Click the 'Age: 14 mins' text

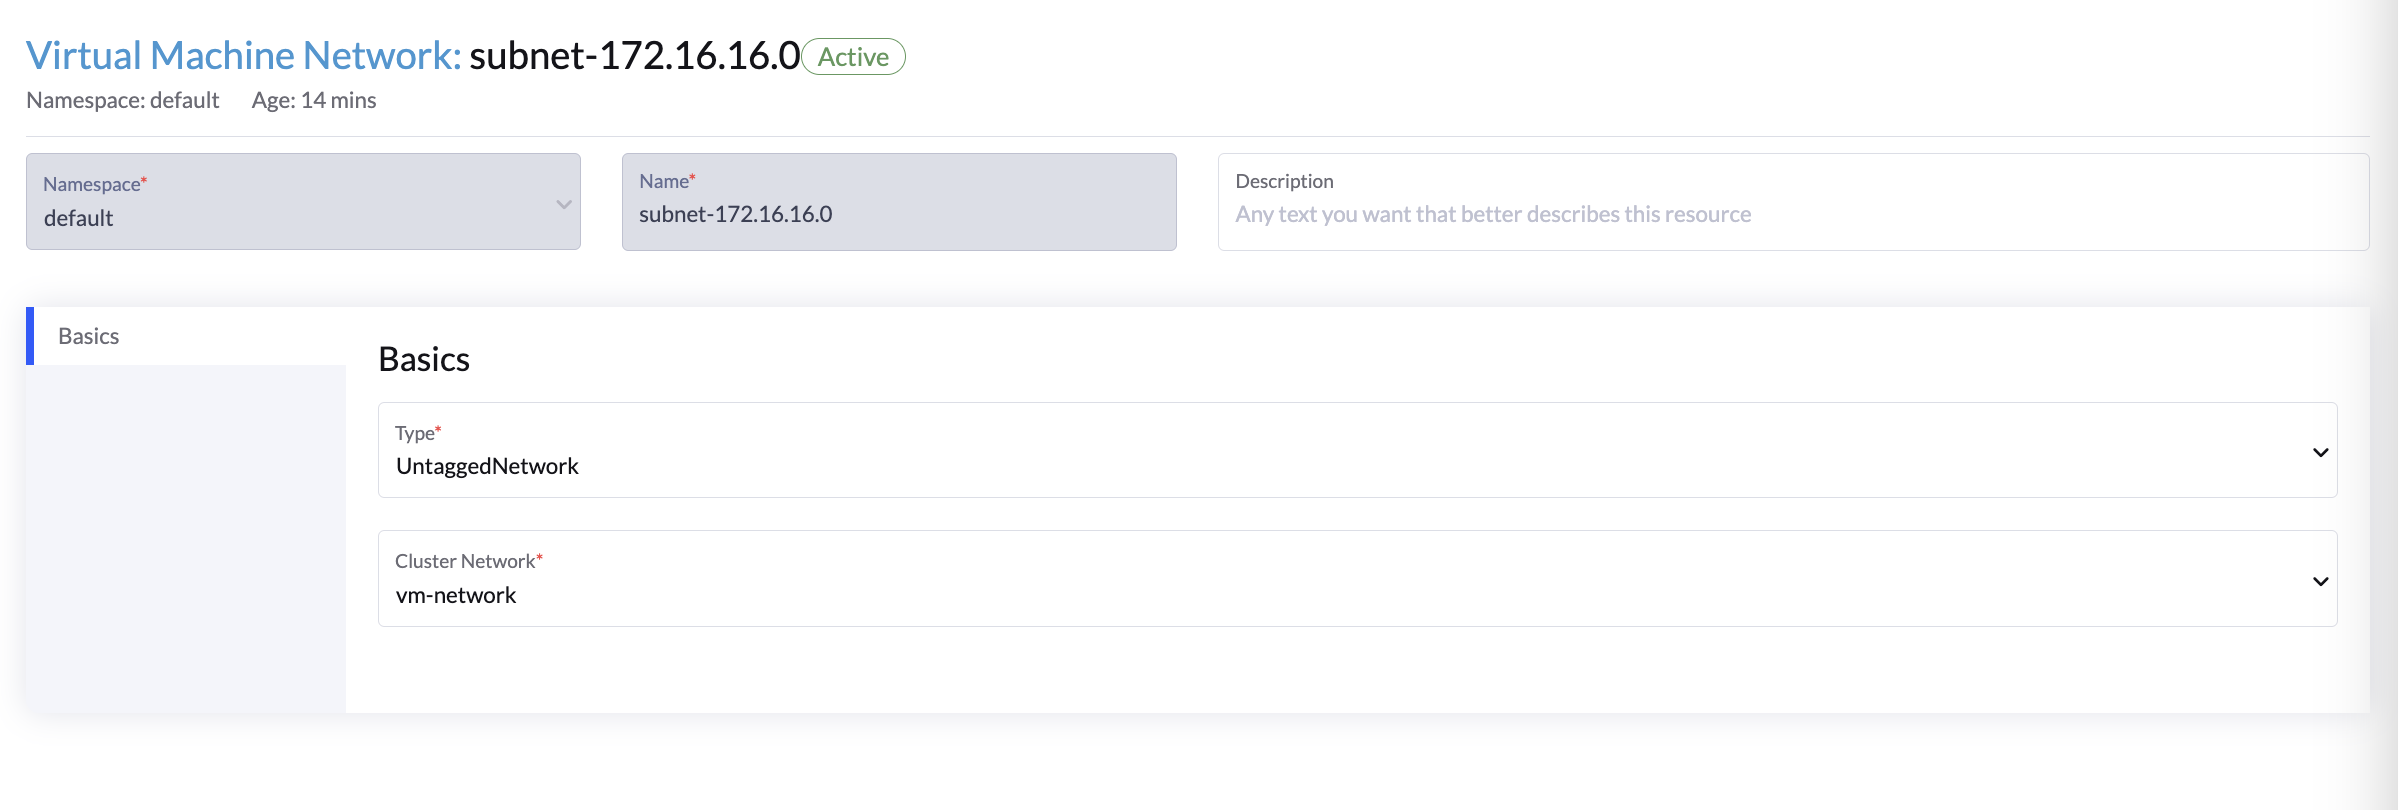click(314, 100)
